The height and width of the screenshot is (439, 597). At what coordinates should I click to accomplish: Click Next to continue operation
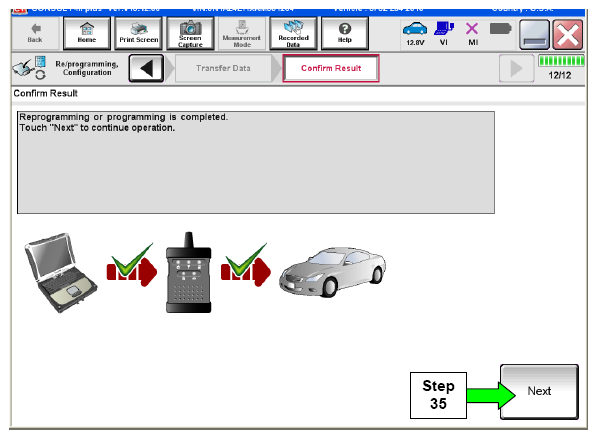(x=539, y=391)
